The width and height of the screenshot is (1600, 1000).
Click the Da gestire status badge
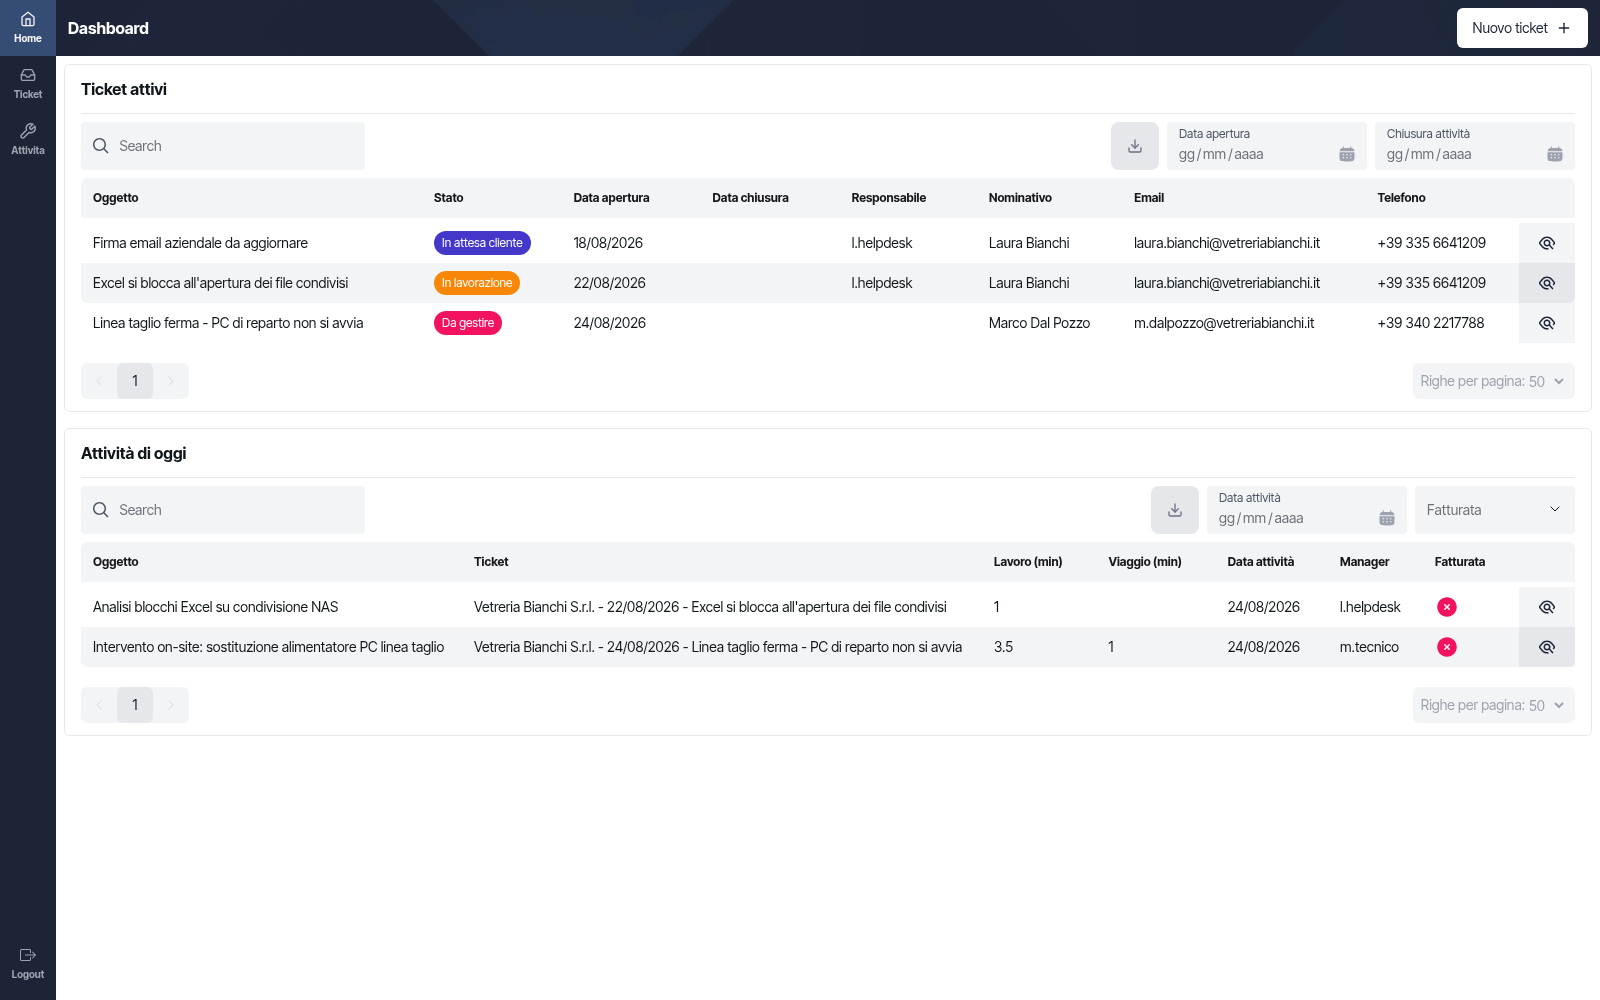[x=468, y=323]
